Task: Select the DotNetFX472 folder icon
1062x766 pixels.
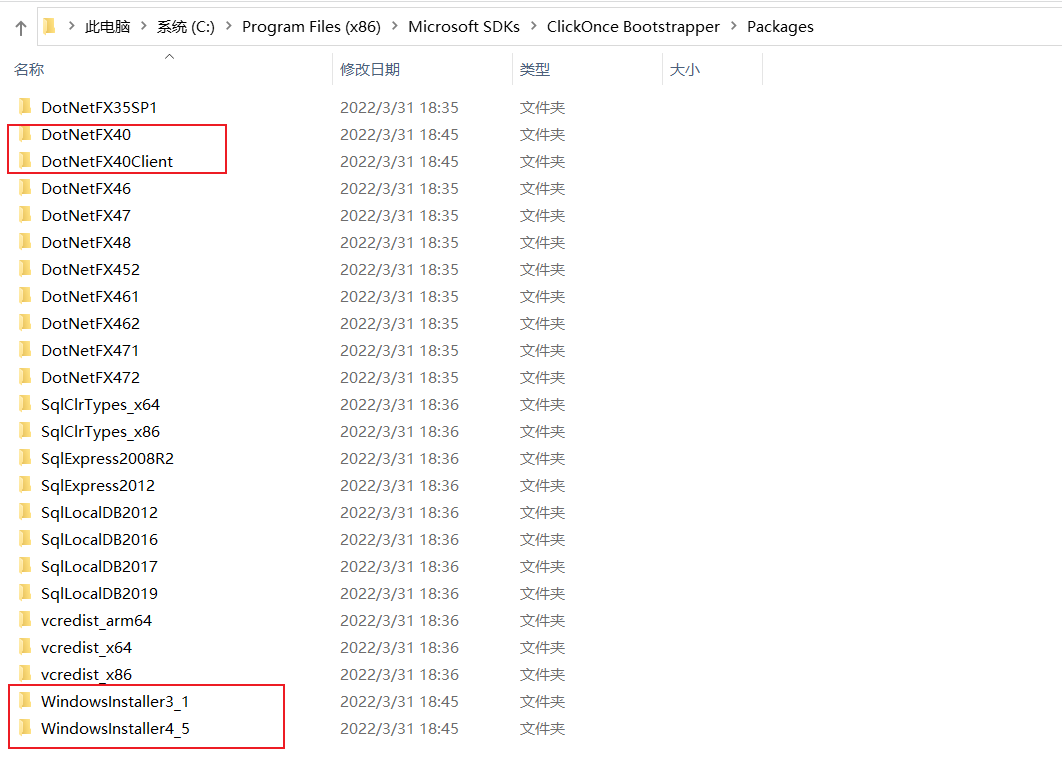Action: click(x=25, y=377)
